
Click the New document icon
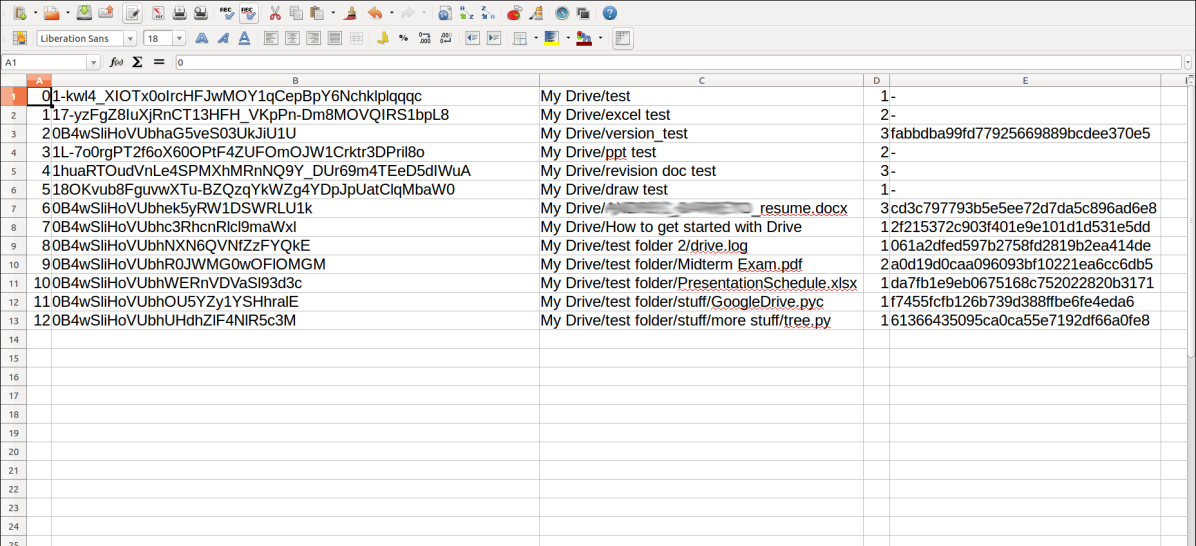pyautogui.click(x=21, y=13)
